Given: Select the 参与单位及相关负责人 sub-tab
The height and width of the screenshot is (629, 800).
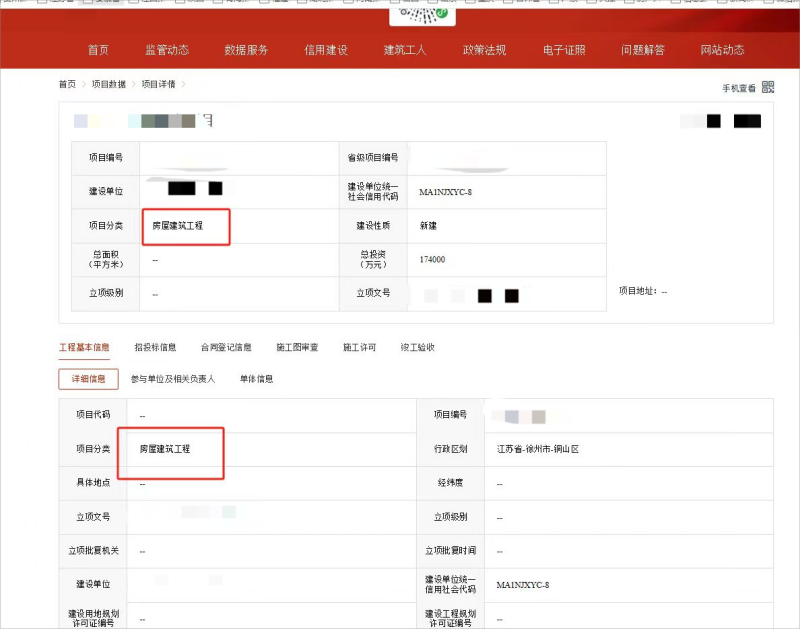Looking at the screenshot, I should (173, 379).
